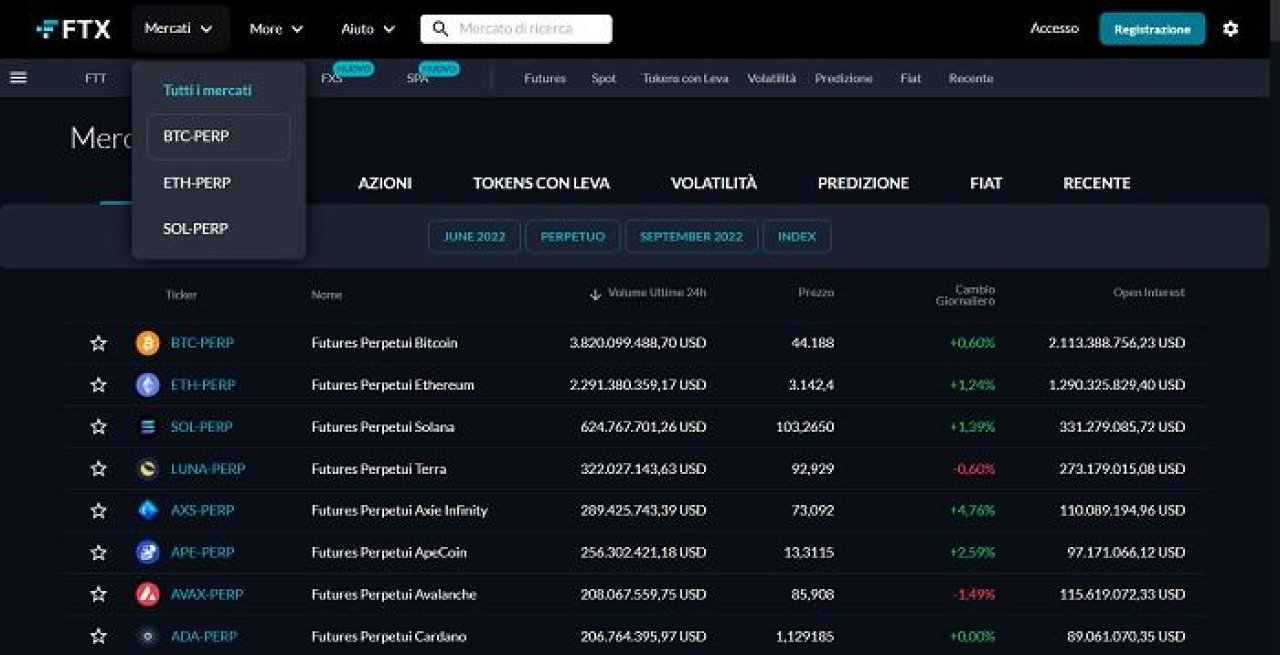Viewport: 1280px width, 655px height.
Task: Open Recente in the secondary navbar
Action: pos(971,78)
